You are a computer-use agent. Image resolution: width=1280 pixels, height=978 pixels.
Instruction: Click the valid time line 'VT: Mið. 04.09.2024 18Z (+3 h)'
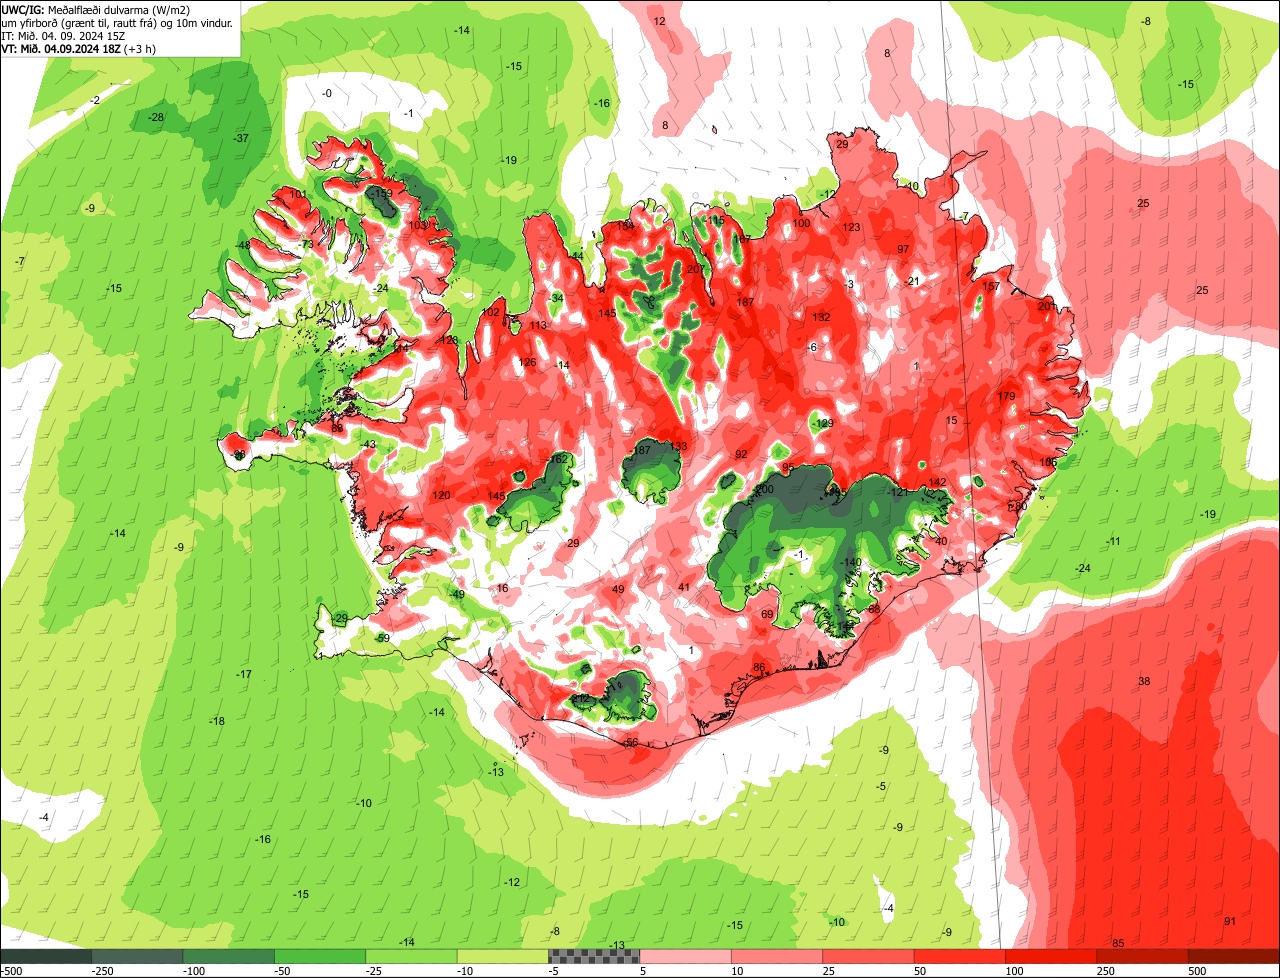pos(79,48)
